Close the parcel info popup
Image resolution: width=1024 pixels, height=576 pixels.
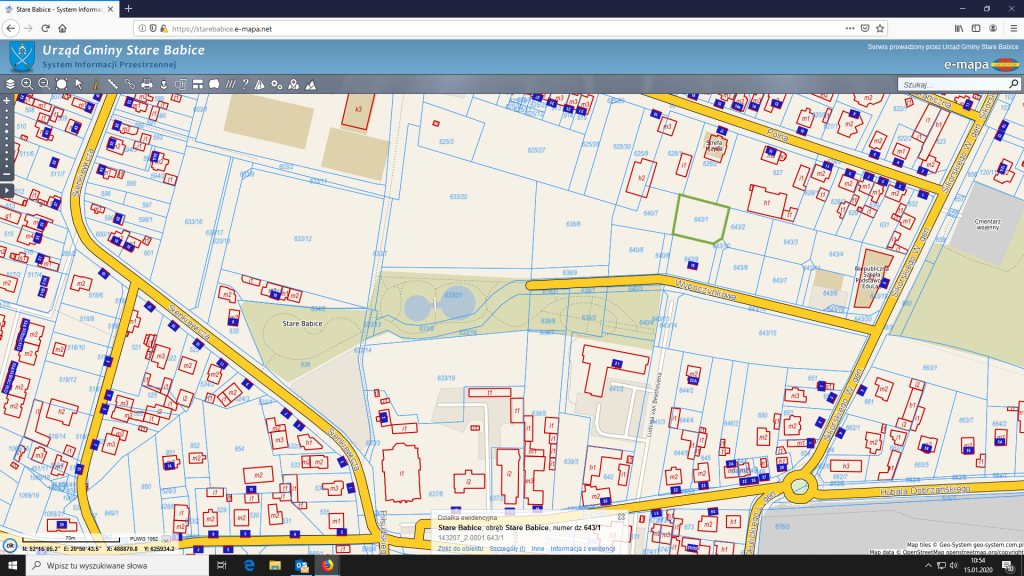click(621, 517)
